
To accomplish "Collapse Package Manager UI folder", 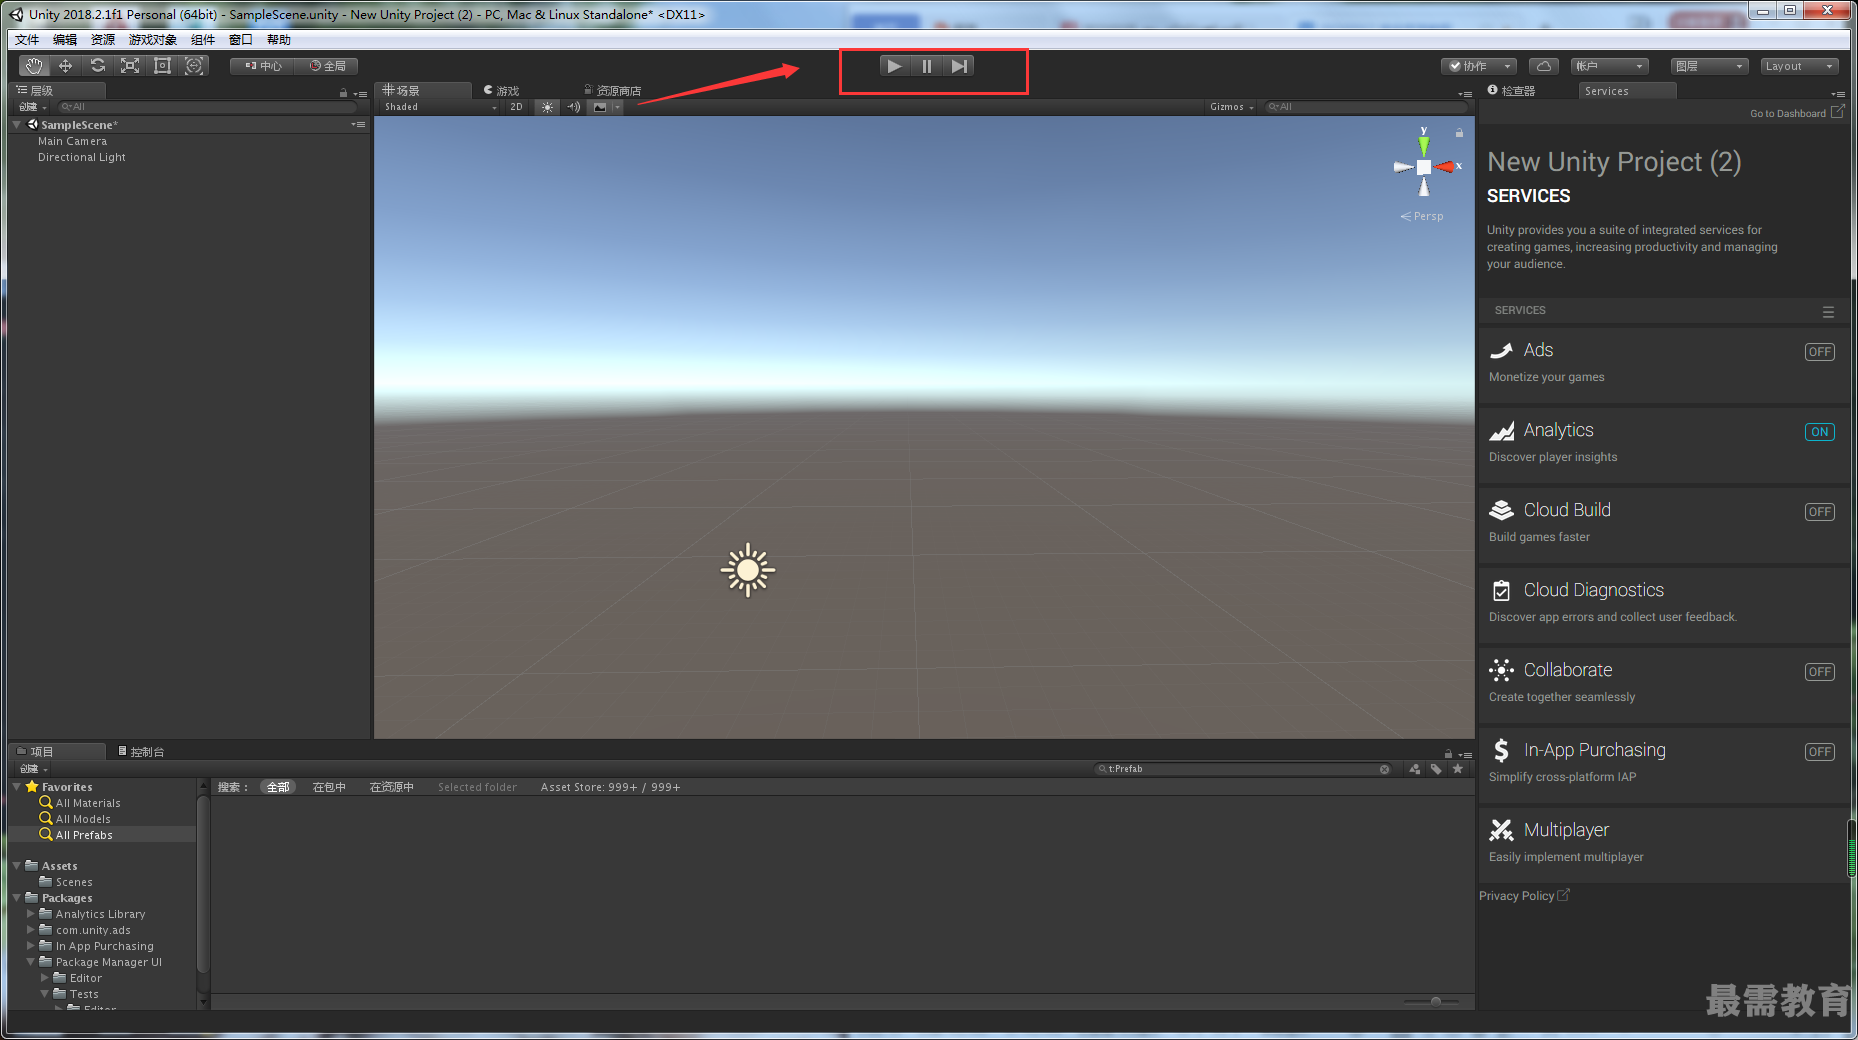I will point(31,962).
